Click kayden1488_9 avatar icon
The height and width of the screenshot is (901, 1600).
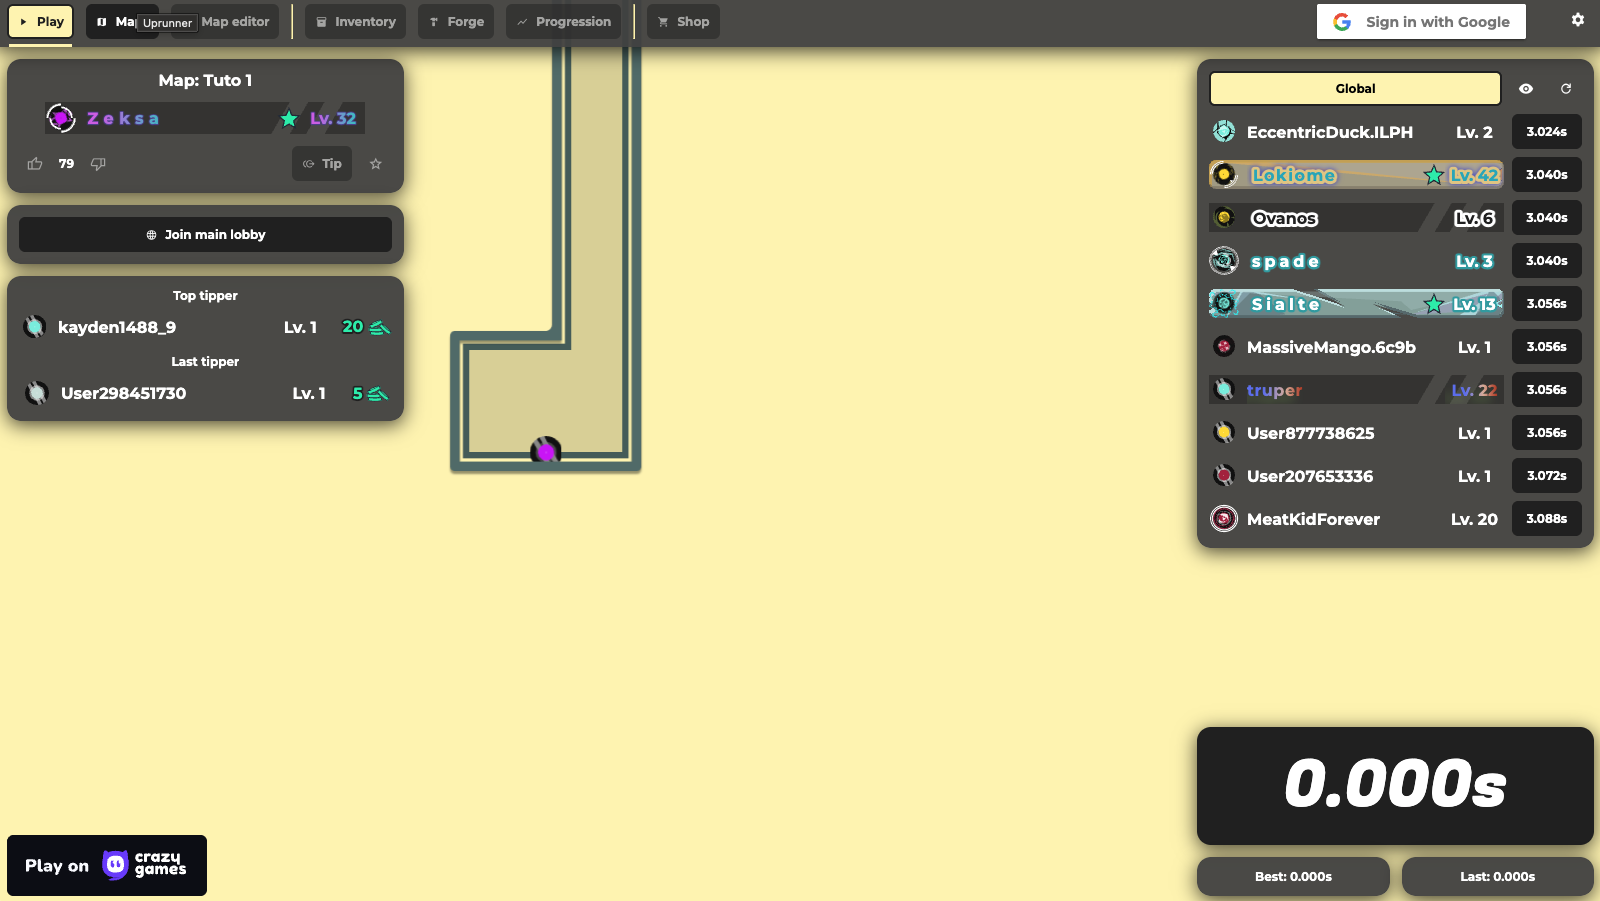pos(35,327)
